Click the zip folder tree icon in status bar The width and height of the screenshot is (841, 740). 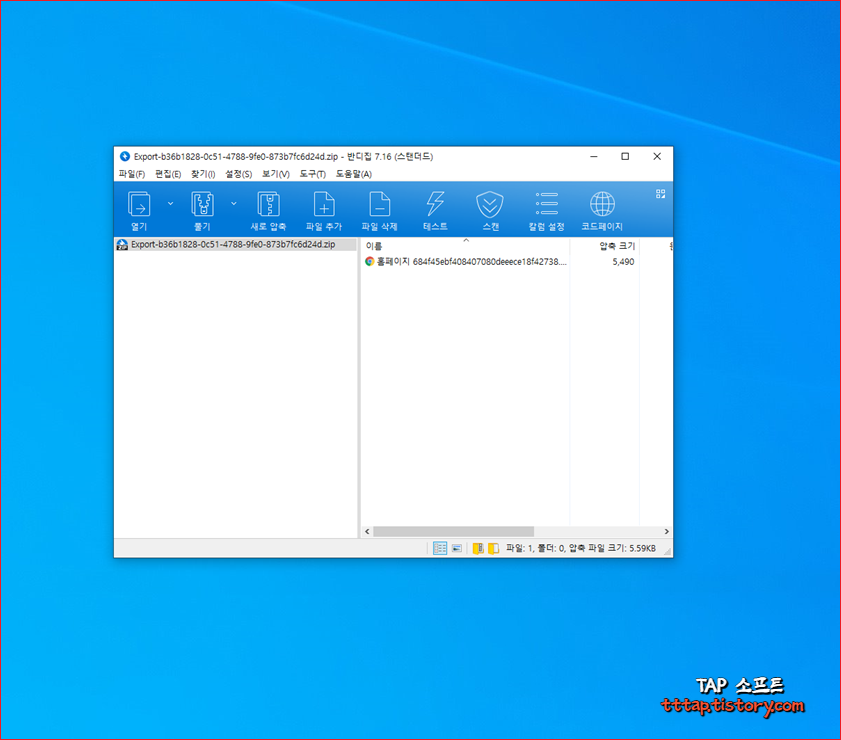coord(478,548)
